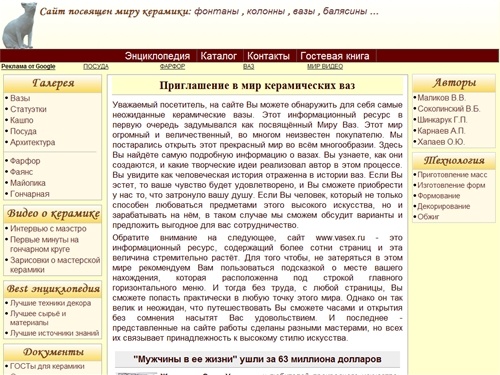
Task: Open the Фарфор category link
Action: pos(25,161)
